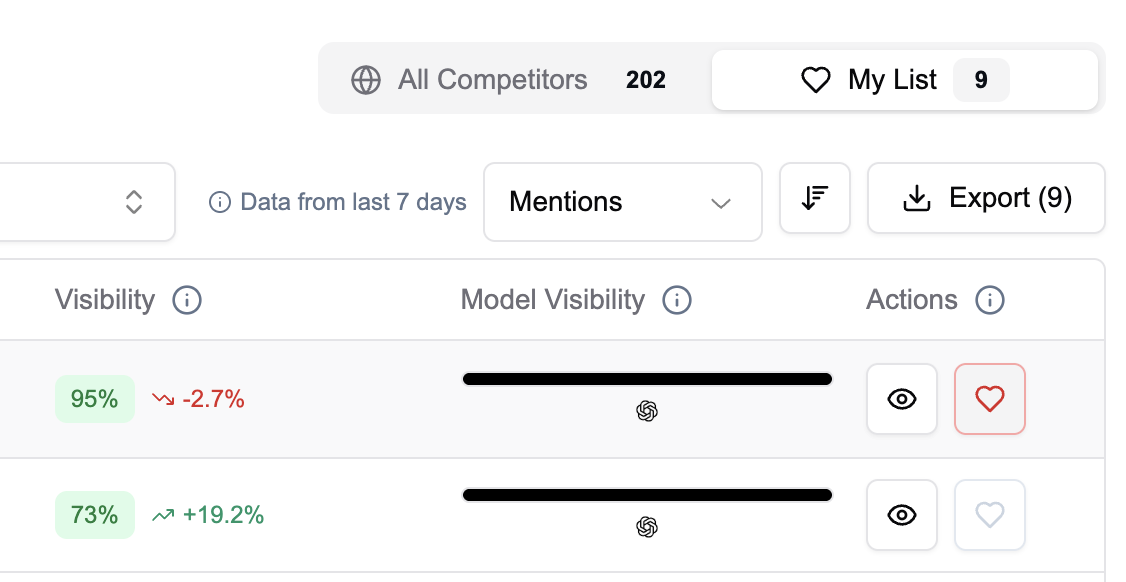Open the Mentions sort dropdown

622,202
